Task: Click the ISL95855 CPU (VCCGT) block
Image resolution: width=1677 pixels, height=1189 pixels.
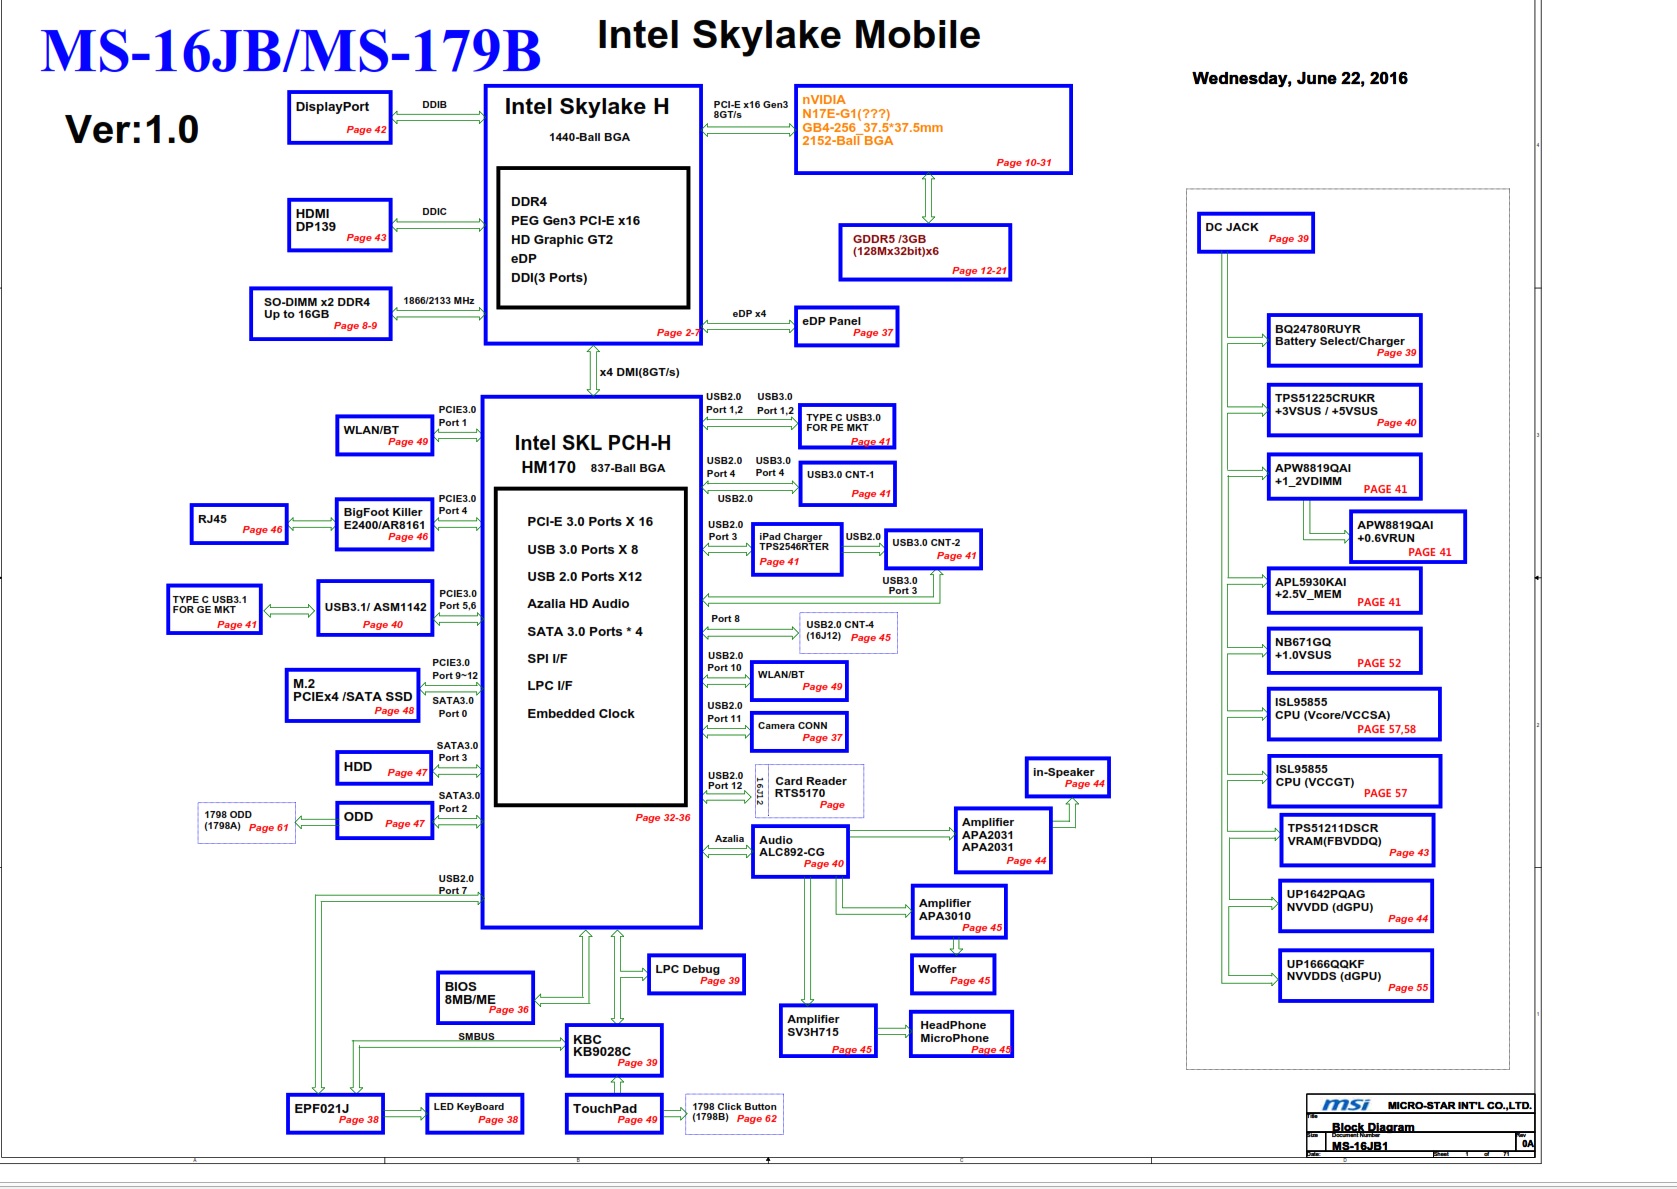Action: click(x=1354, y=781)
